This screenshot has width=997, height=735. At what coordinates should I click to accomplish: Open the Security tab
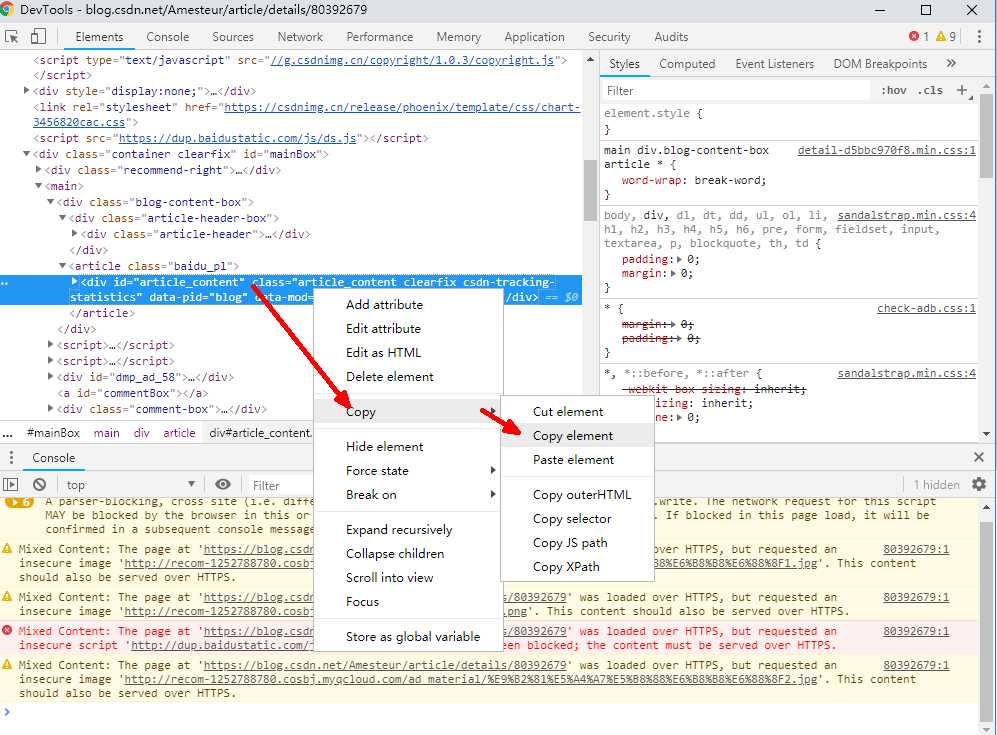pos(609,37)
